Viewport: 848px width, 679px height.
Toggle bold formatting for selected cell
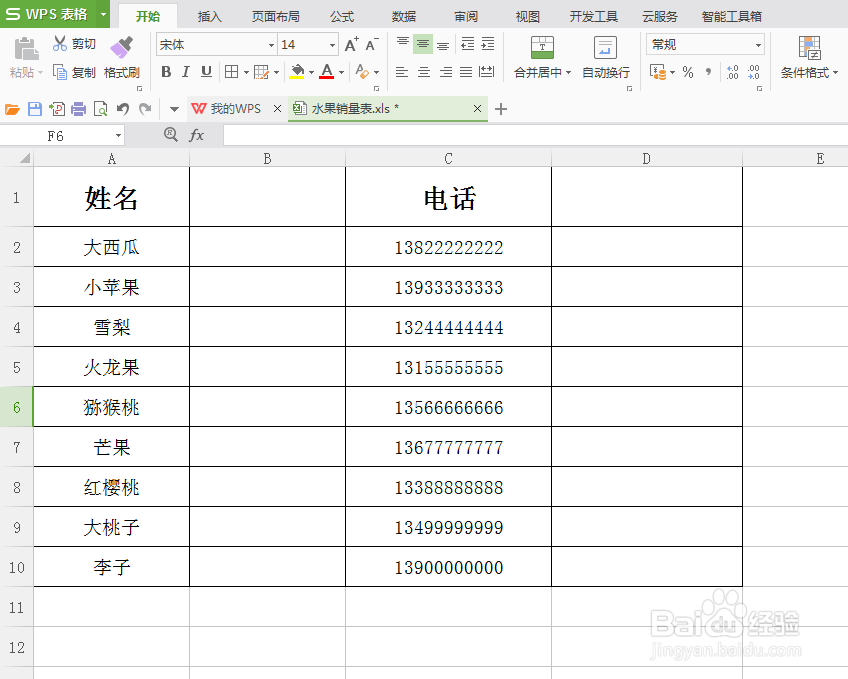click(x=166, y=73)
